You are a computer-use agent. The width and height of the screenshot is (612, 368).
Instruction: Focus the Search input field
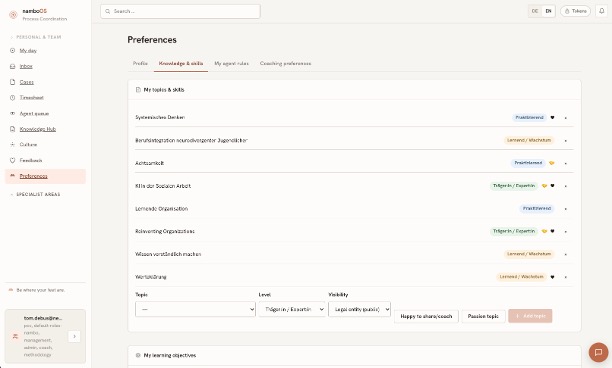point(180,11)
